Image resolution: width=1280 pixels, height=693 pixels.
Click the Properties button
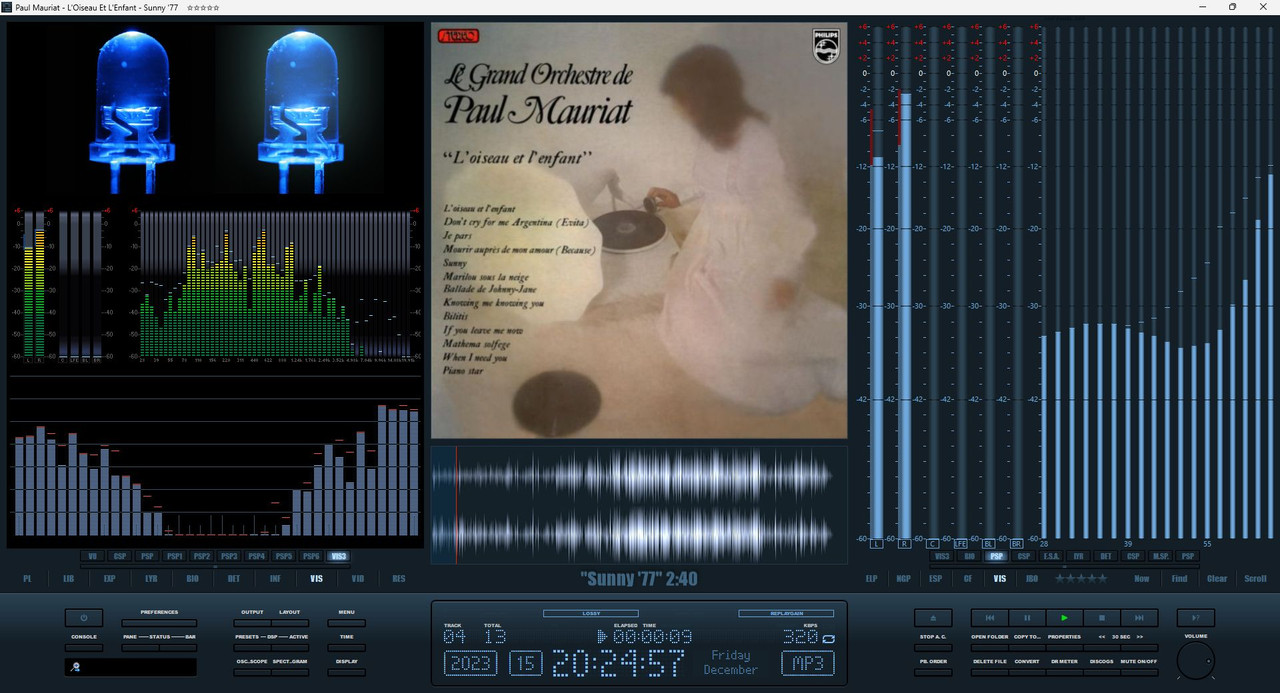click(1064, 648)
